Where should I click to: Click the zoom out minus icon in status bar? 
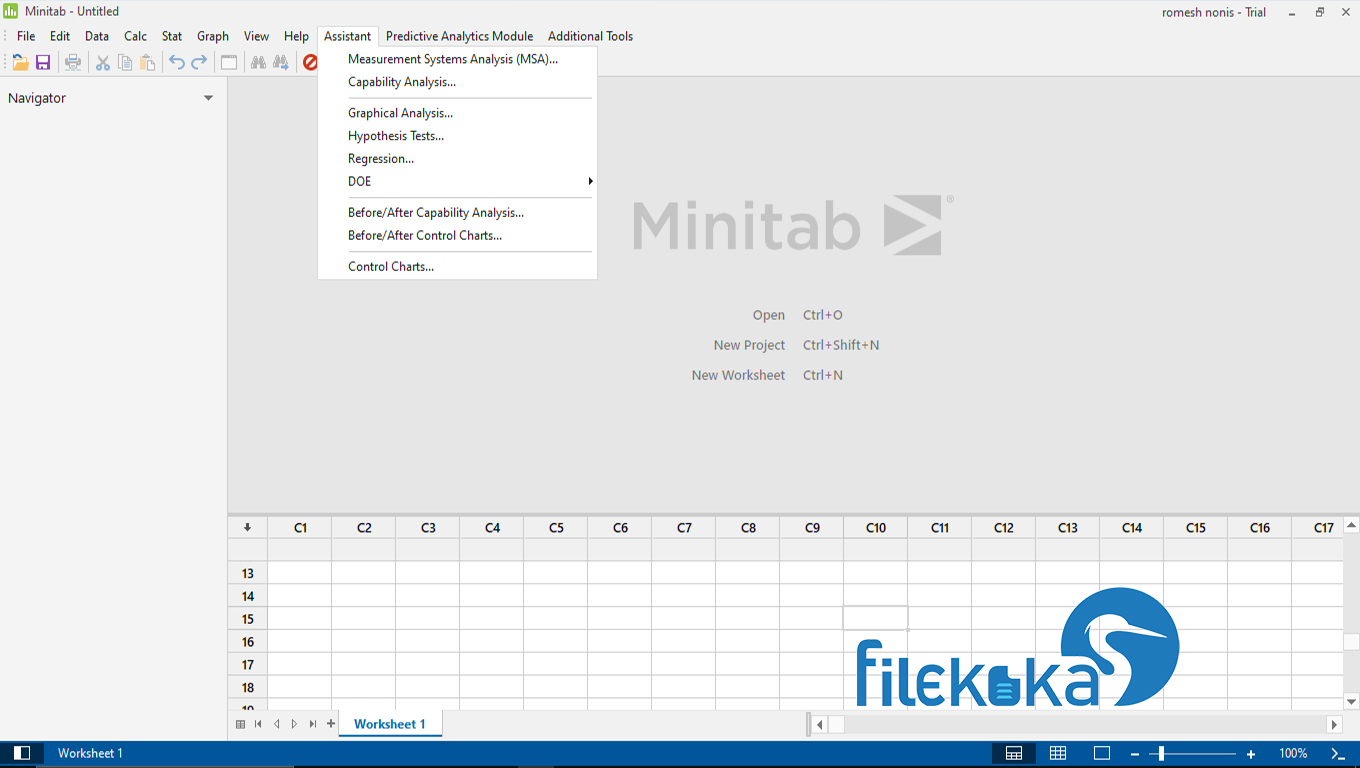[1135, 754]
